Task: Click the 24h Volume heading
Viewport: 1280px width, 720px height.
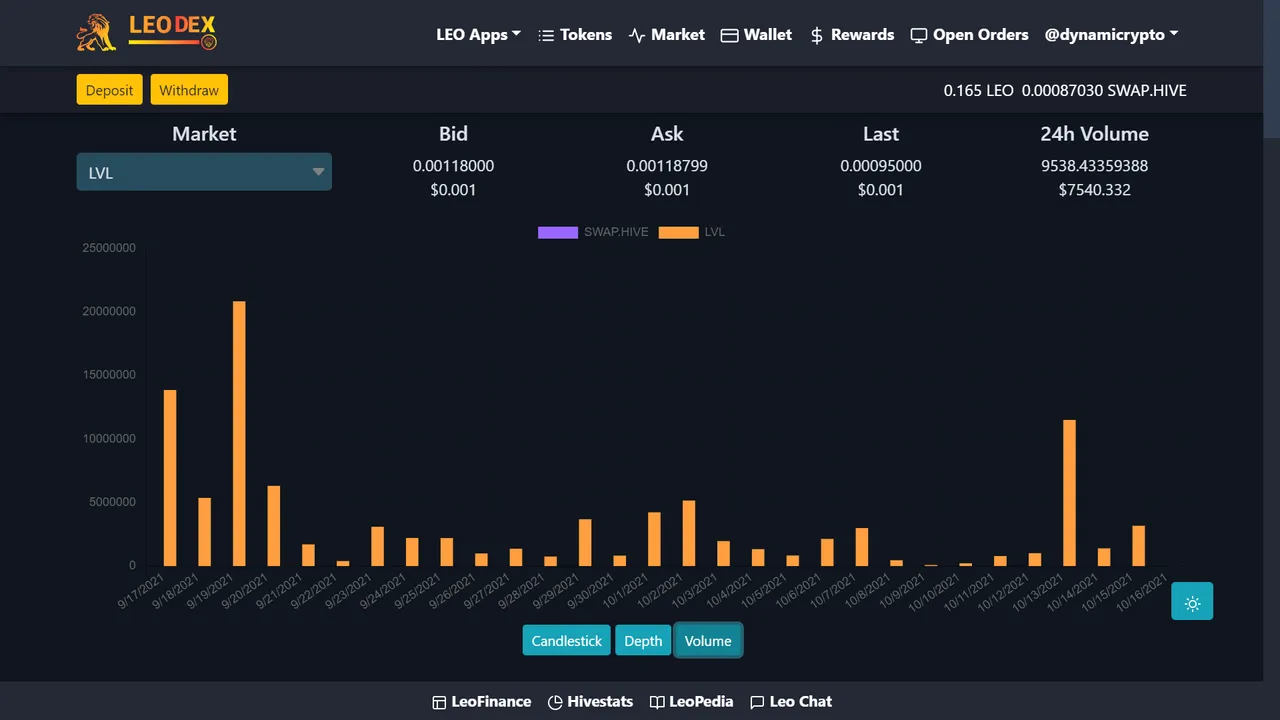Action: pos(1094,134)
